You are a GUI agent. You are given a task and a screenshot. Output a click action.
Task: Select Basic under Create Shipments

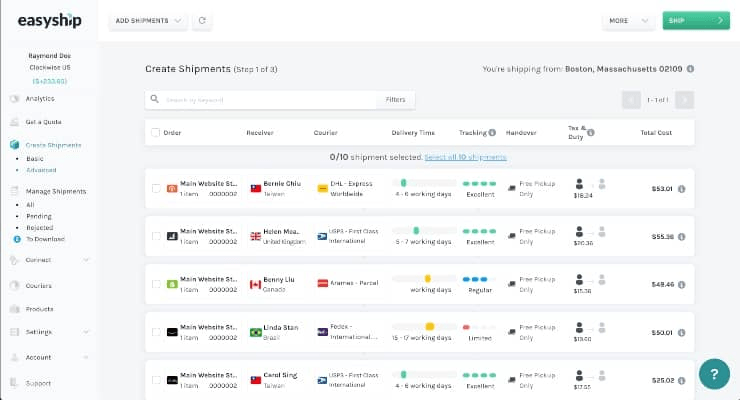(x=35, y=158)
